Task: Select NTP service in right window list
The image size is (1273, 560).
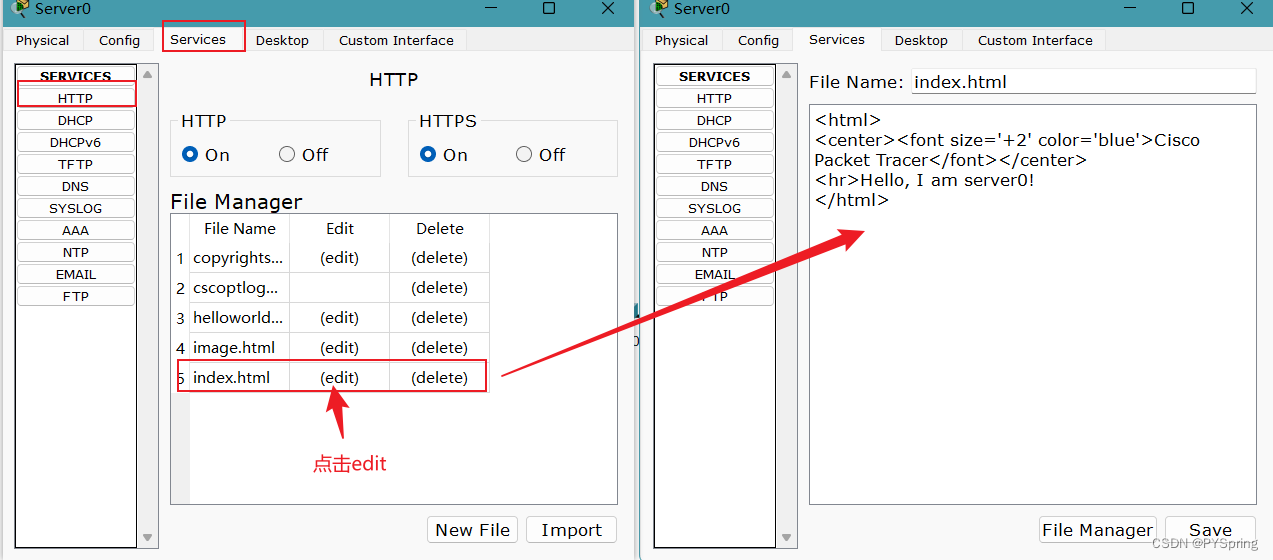Action: click(x=714, y=252)
